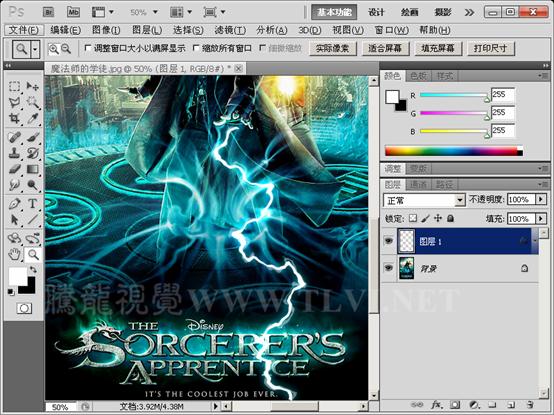The width and height of the screenshot is (554, 415).
Task: Select the Horizontal Type tool
Action: point(33,204)
